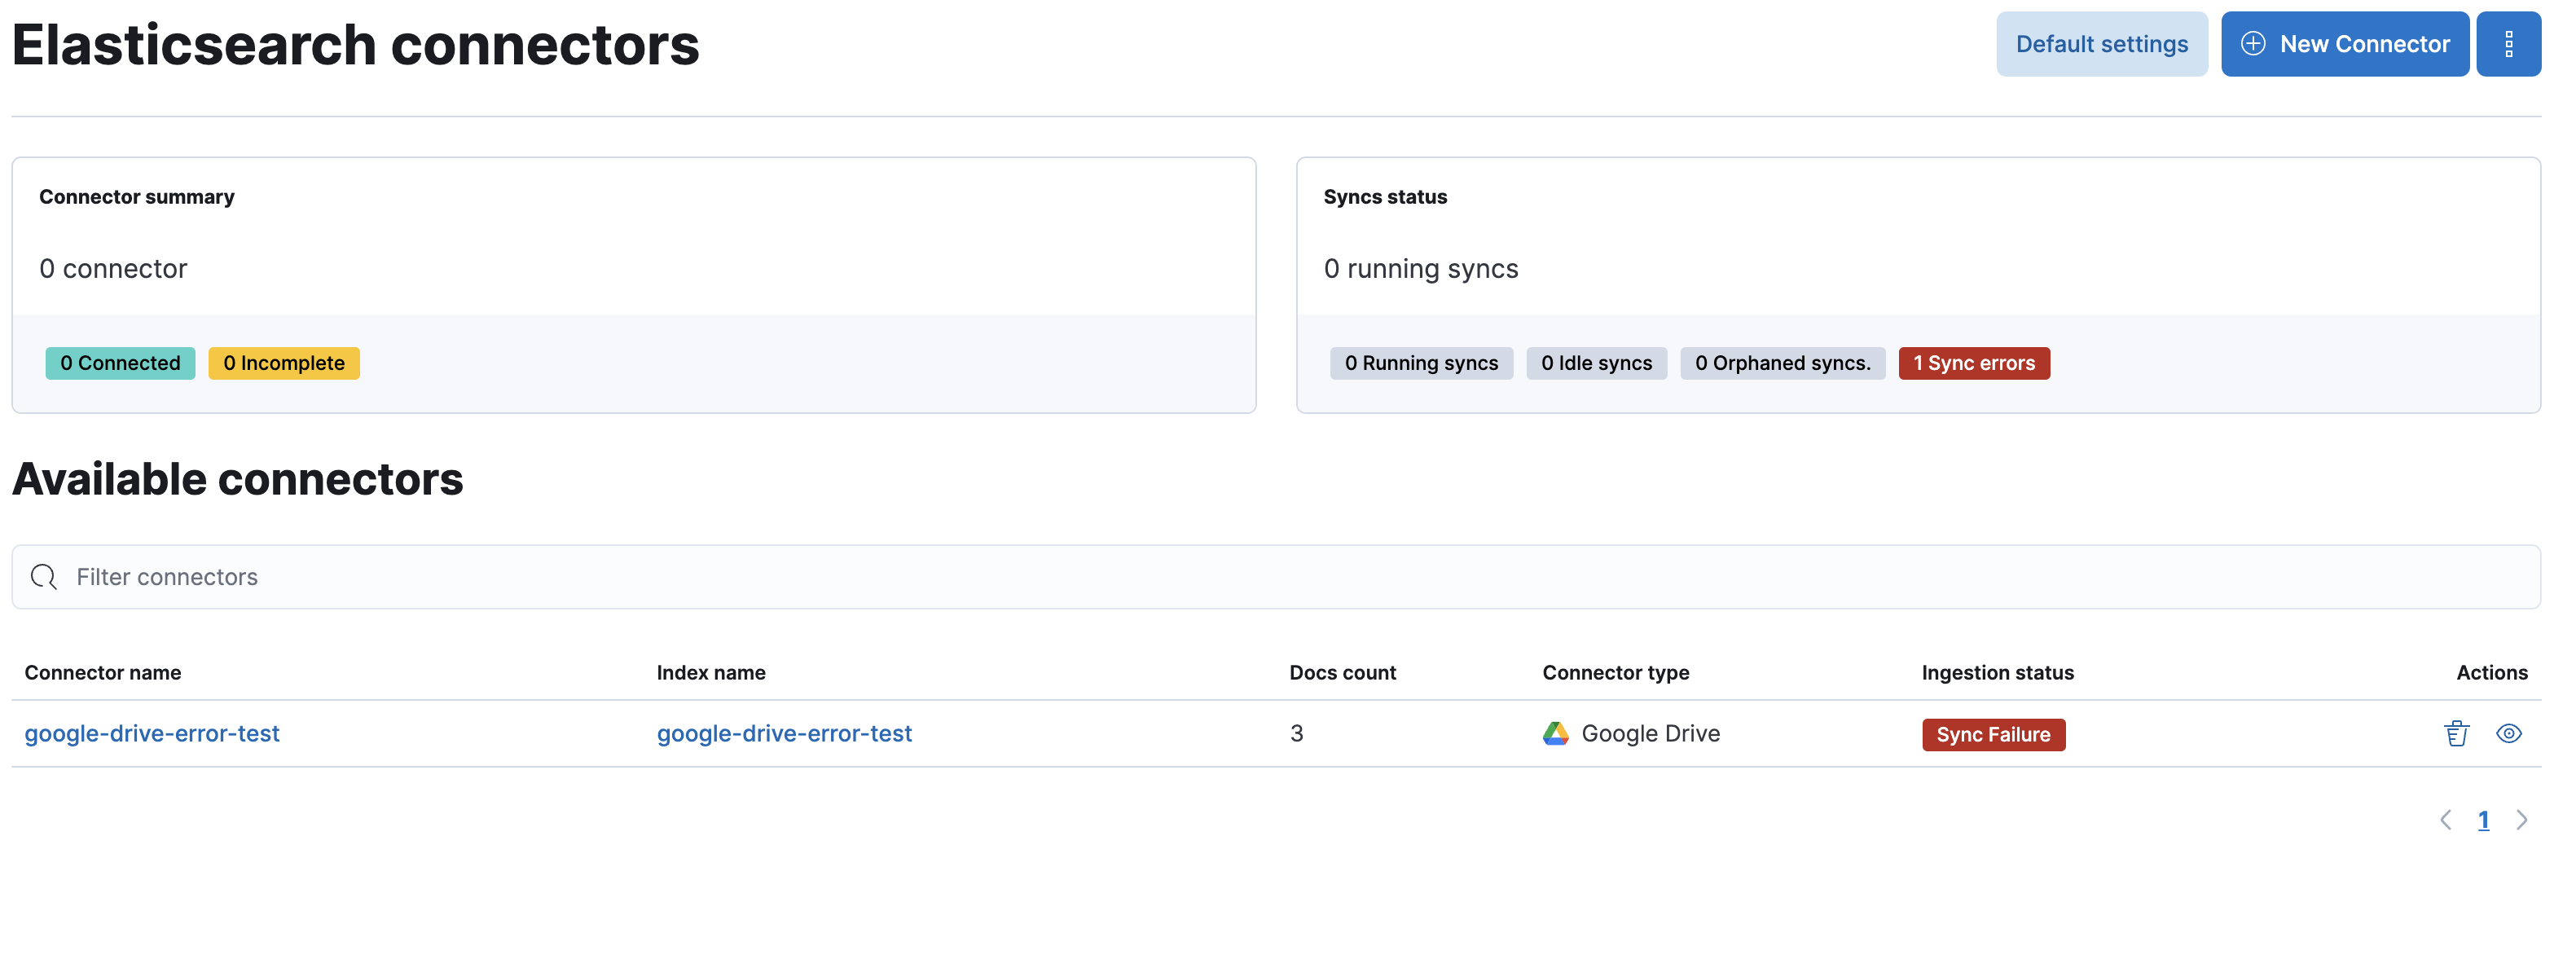
Task: Open google-drive-error-test connector link
Action: [x=152, y=734]
